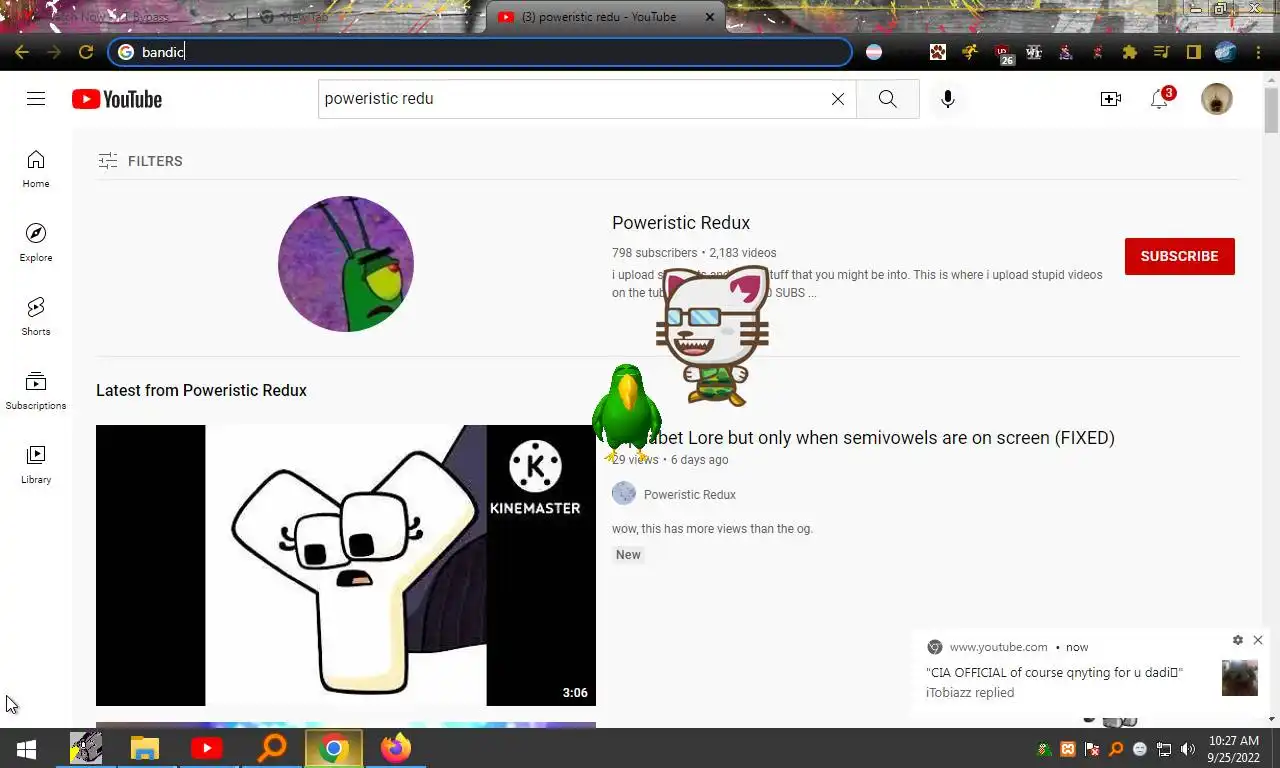Viewport: 1280px width, 768px height.
Task: Open the Create video icon
Action: pos(1111,99)
